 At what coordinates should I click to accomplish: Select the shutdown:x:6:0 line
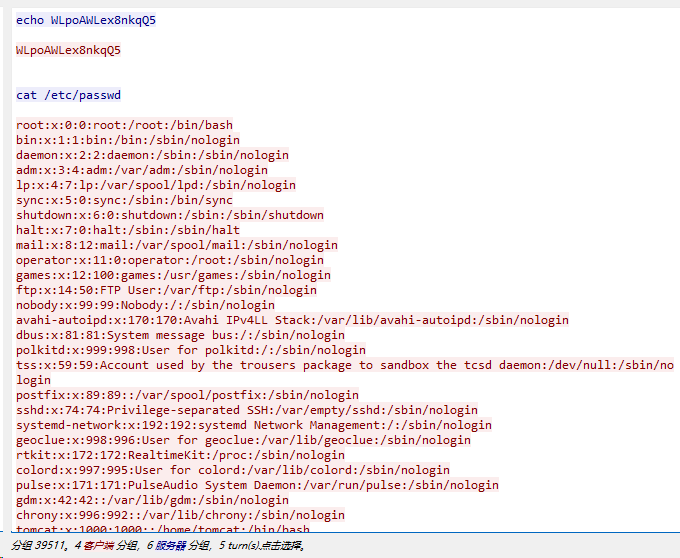pos(170,215)
